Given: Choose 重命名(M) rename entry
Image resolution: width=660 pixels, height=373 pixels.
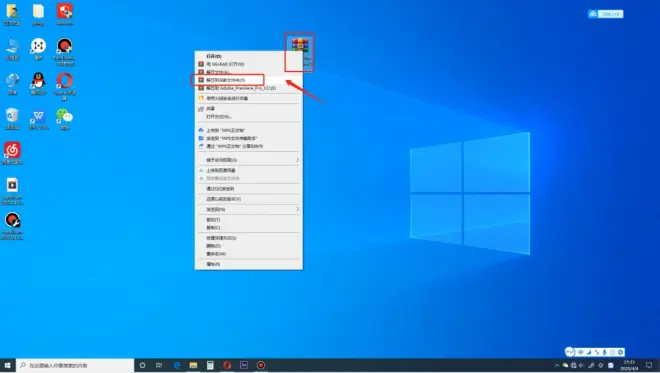Looking at the screenshot, I should point(248,254).
